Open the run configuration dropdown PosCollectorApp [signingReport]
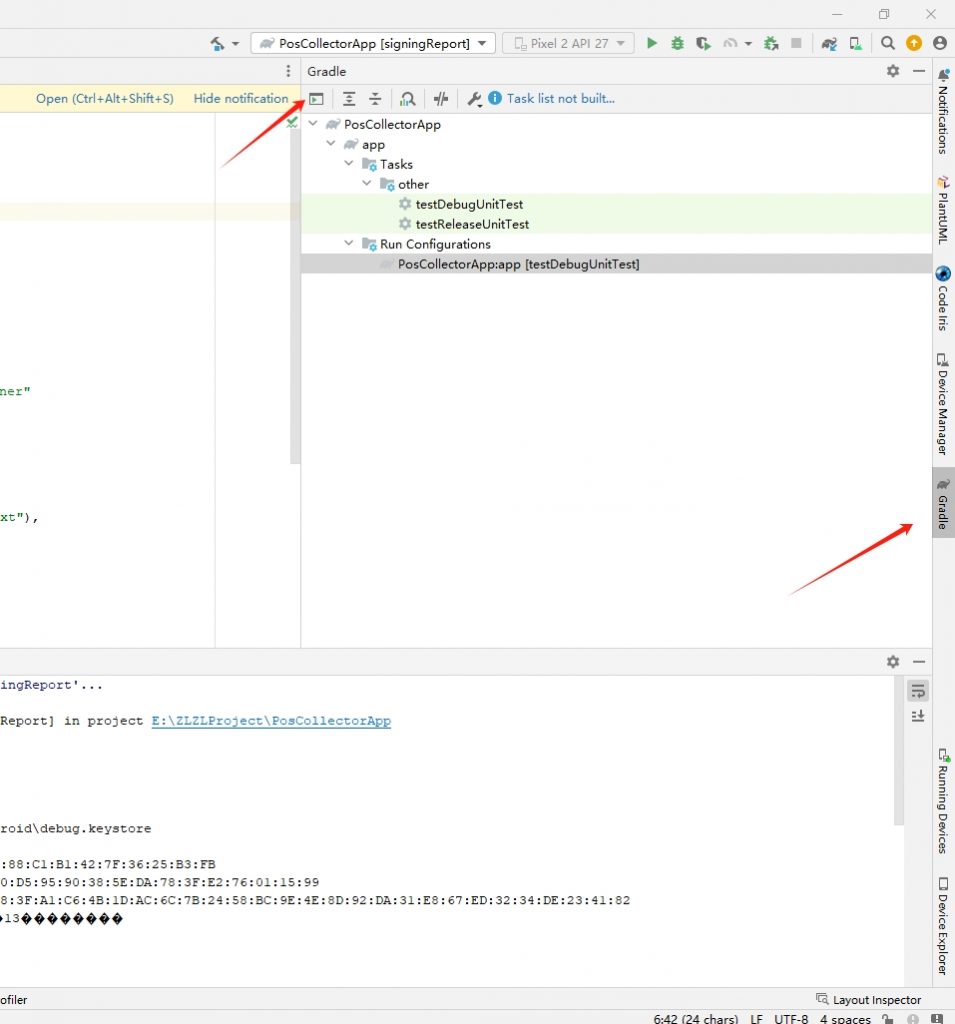This screenshot has width=955, height=1024. click(373, 43)
